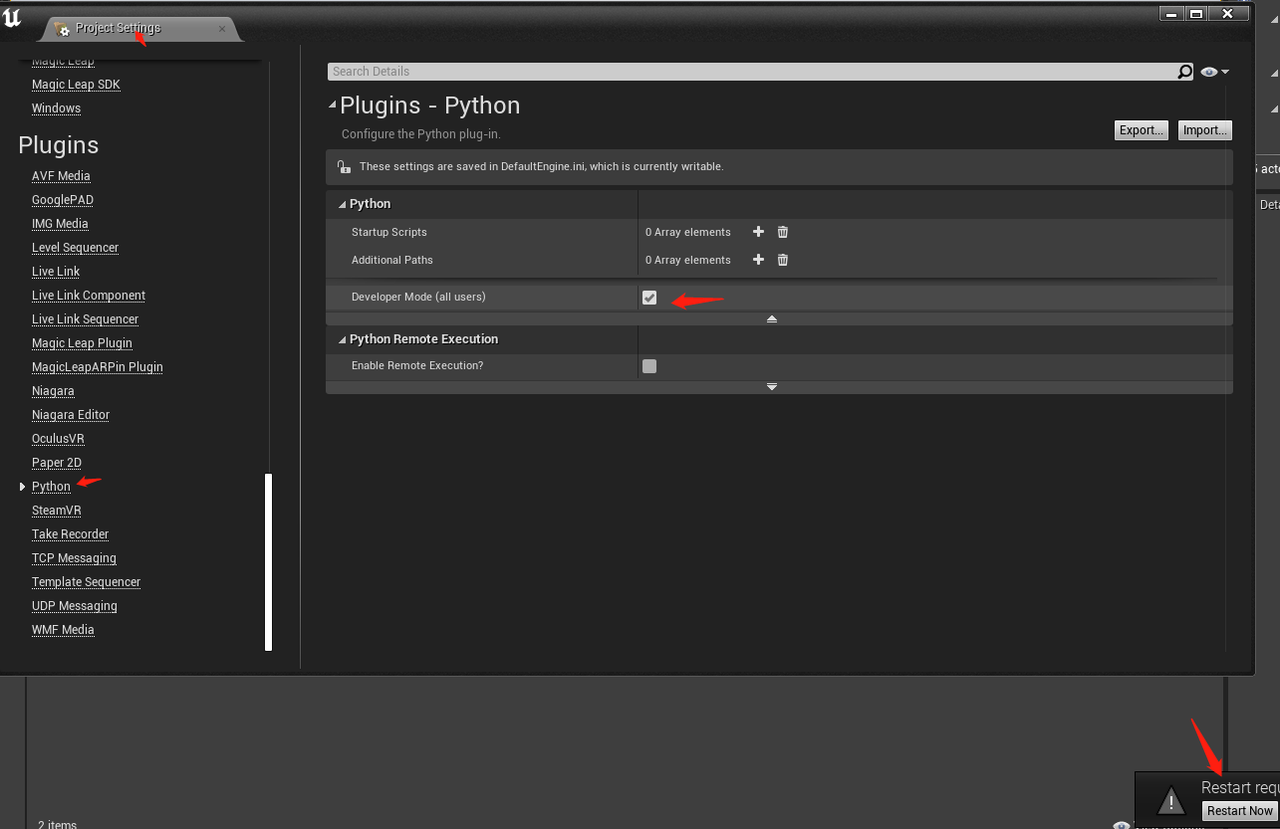Screen dimensions: 1280x829
Task: Click the Project Settings tab gear icon
Action: pos(63,29)
